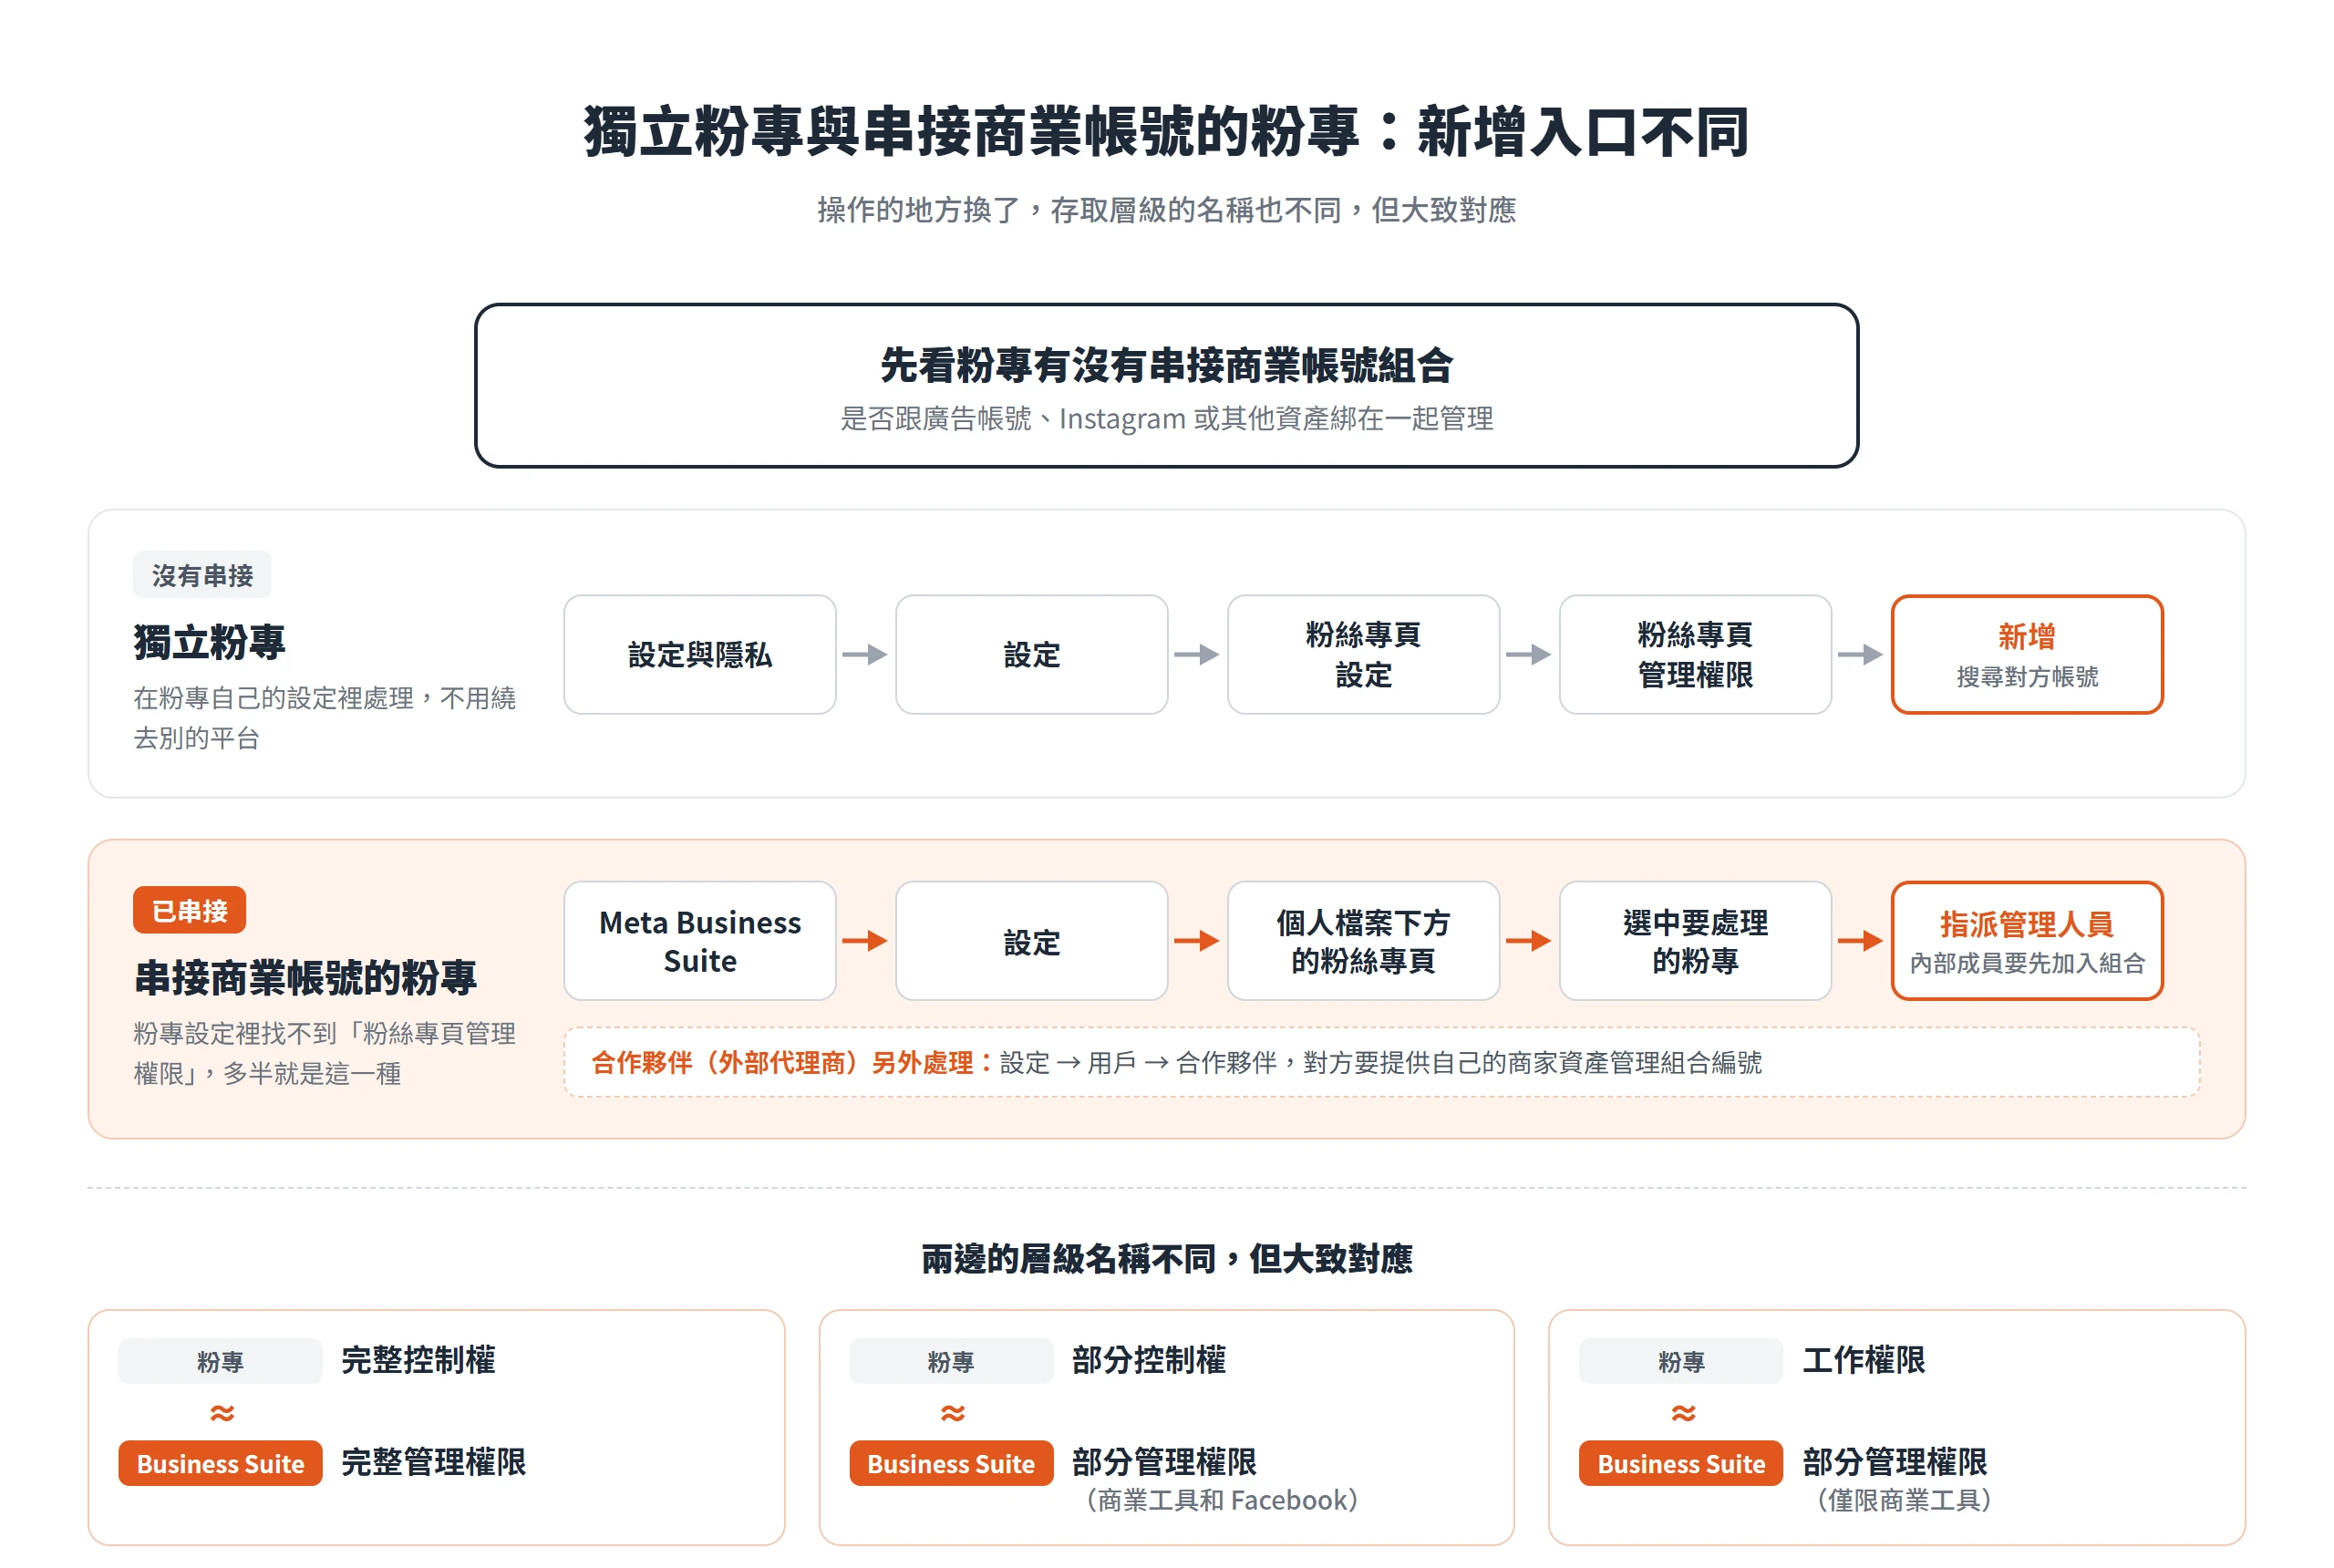Click the 粉絲專頁管理權限 step box
Screen dimensions: 2334x1568
pyautogui.click(x=1695, y=654)
